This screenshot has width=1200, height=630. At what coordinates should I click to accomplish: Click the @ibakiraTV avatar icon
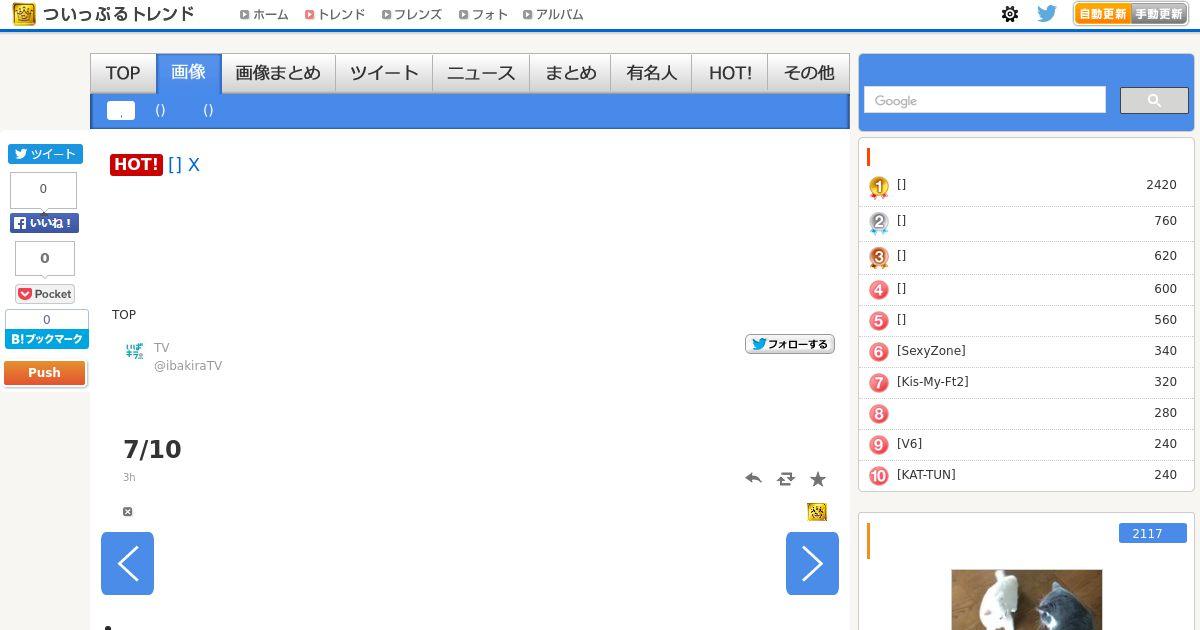coord(134,351)
